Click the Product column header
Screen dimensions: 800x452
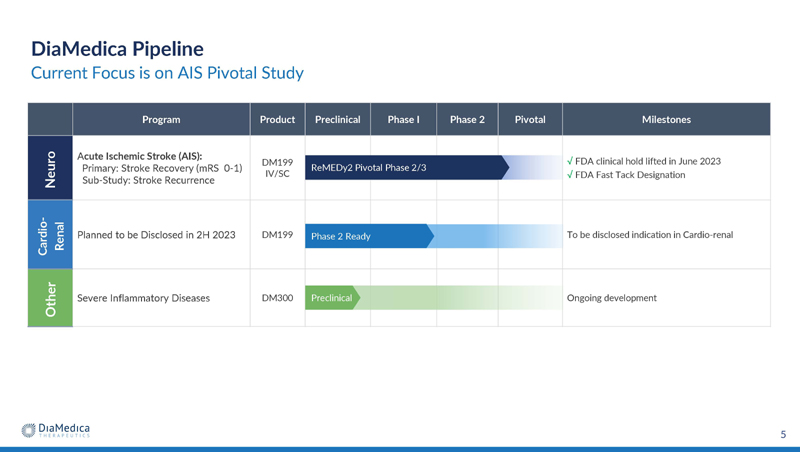tap(278, 119)
